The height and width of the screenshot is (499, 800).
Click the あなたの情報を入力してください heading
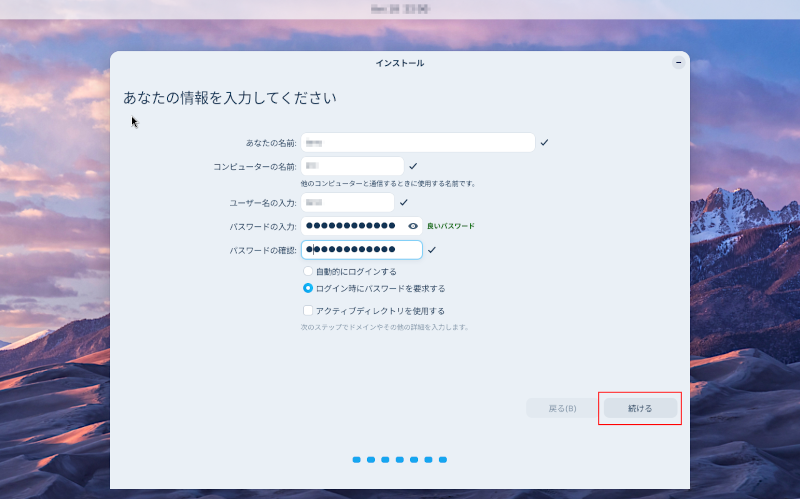pyautogui.click(x=230, y=98)
